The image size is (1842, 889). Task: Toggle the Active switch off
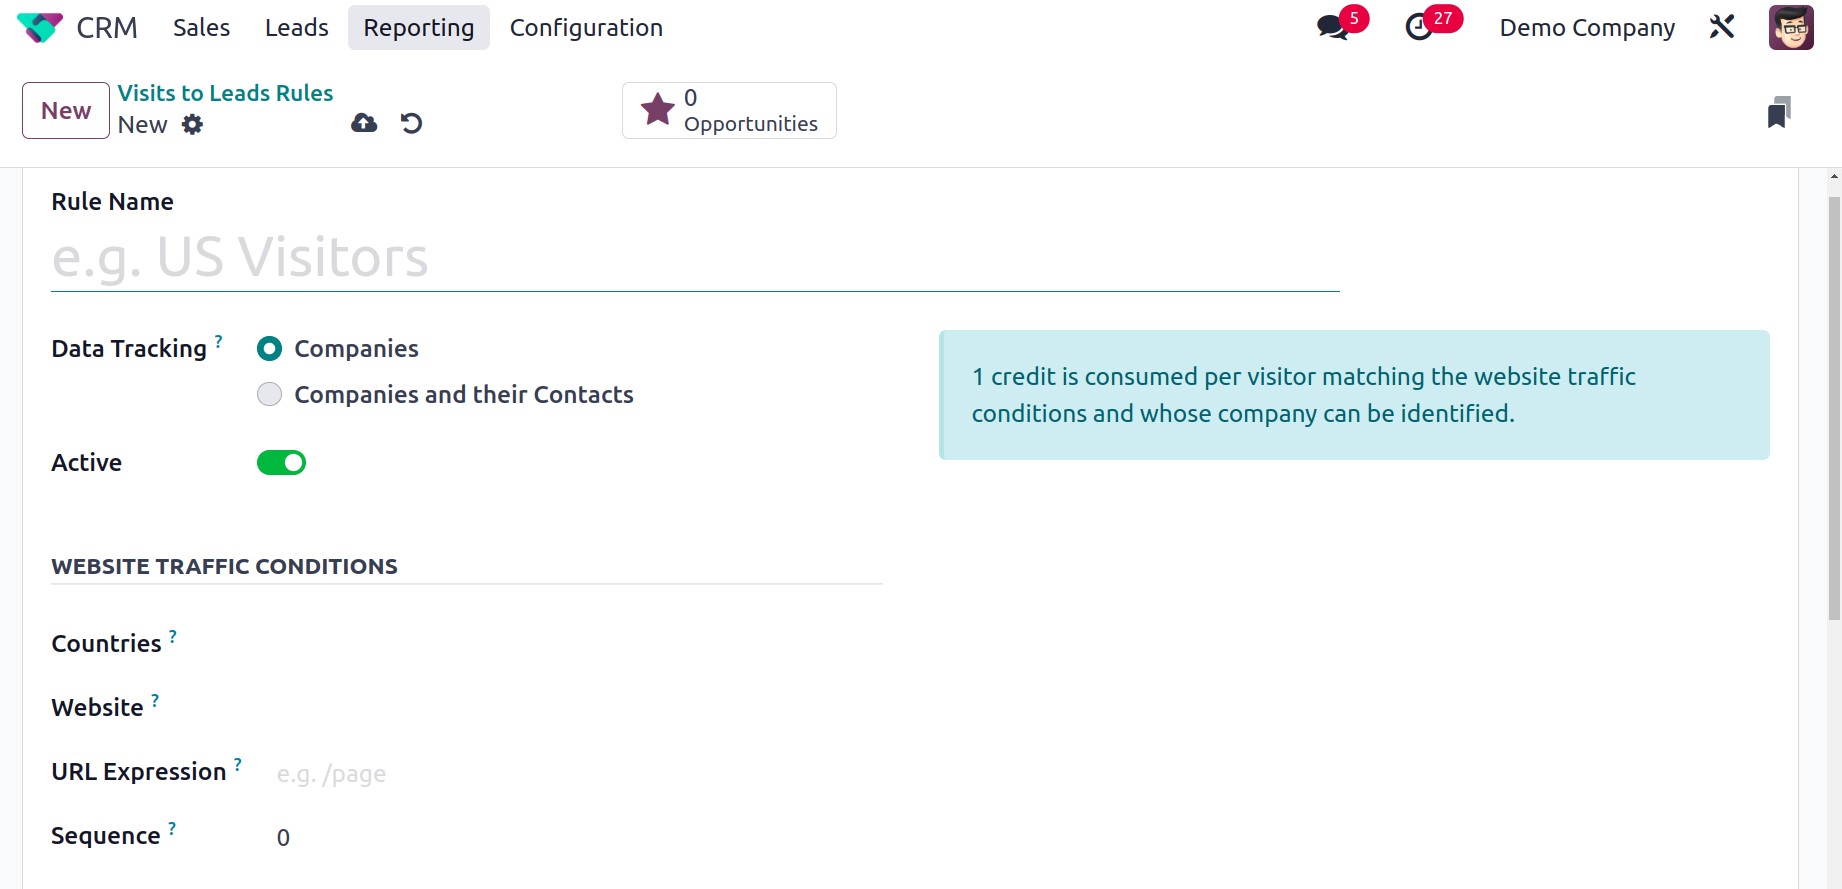pos(281,462)
